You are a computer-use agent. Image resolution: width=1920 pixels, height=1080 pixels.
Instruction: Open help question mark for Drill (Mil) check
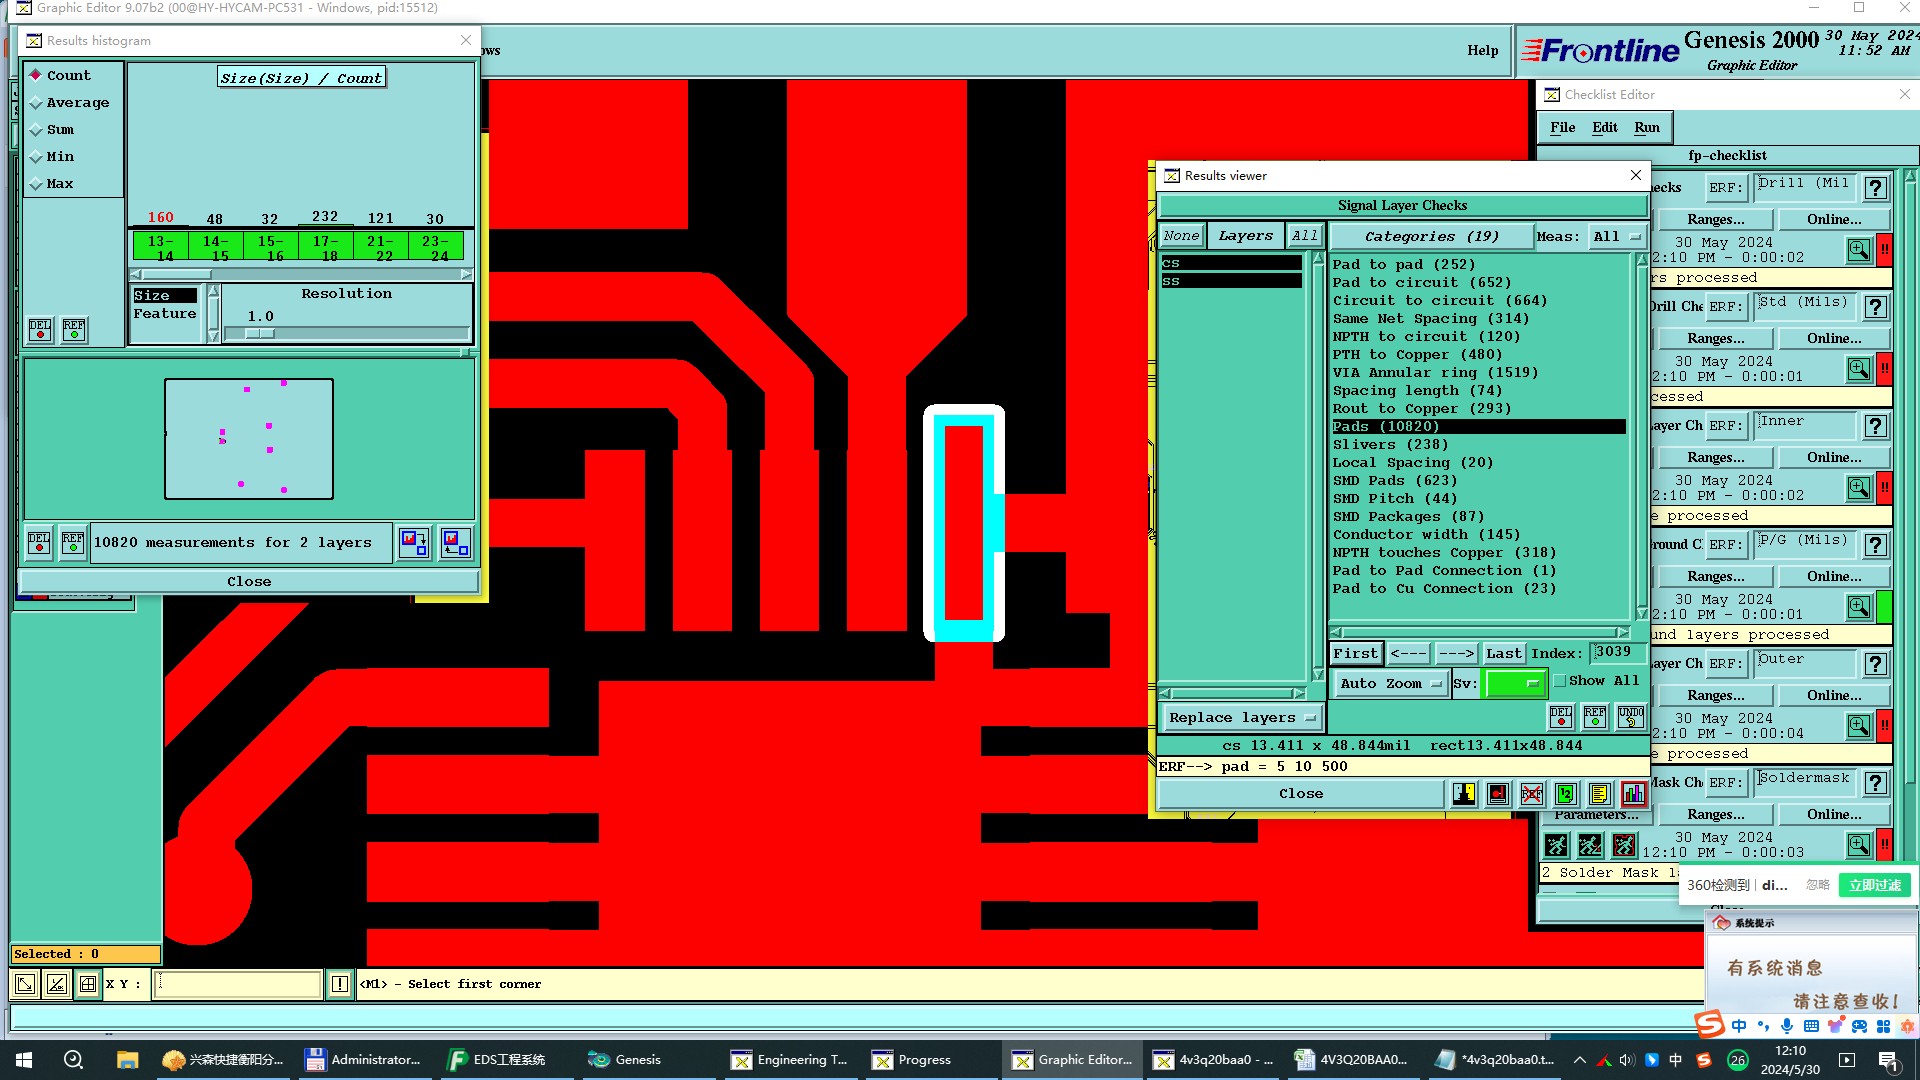pos(1876,188)
